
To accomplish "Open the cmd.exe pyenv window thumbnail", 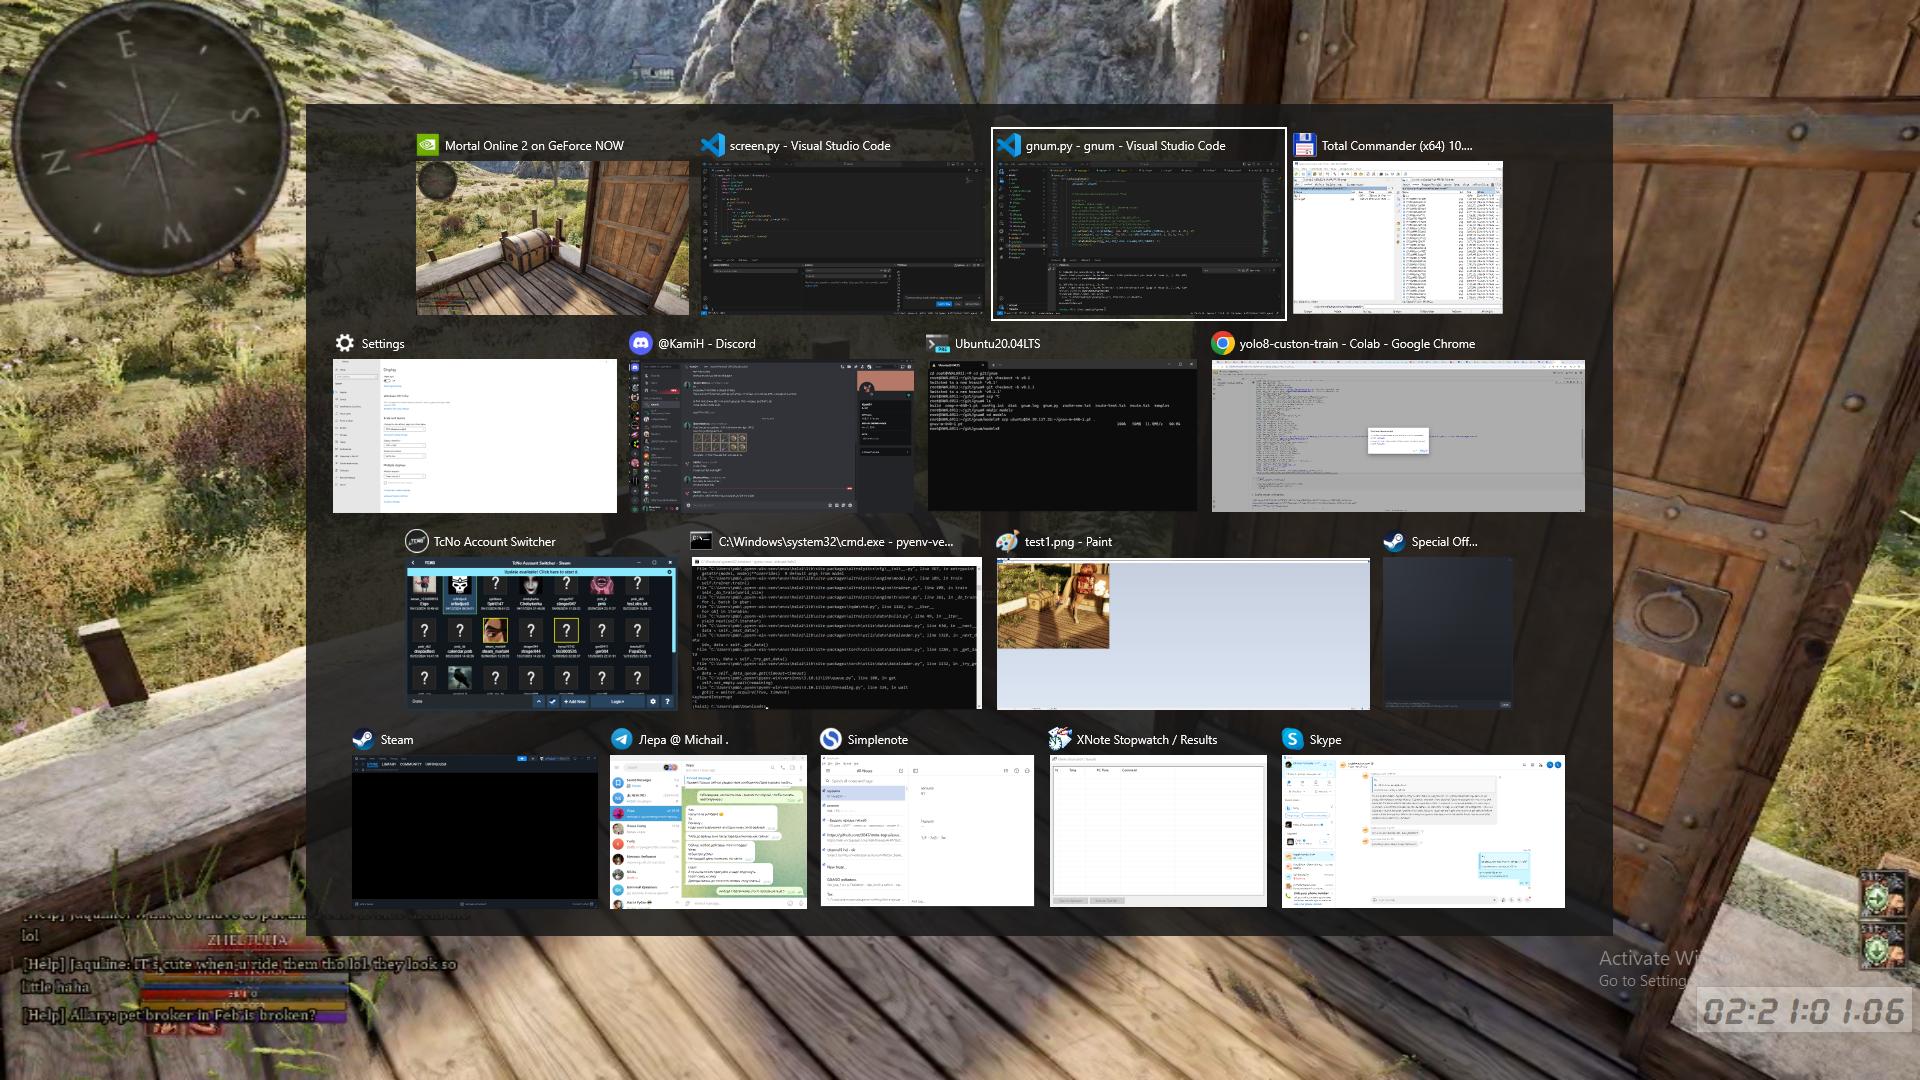I will point(836,634).
